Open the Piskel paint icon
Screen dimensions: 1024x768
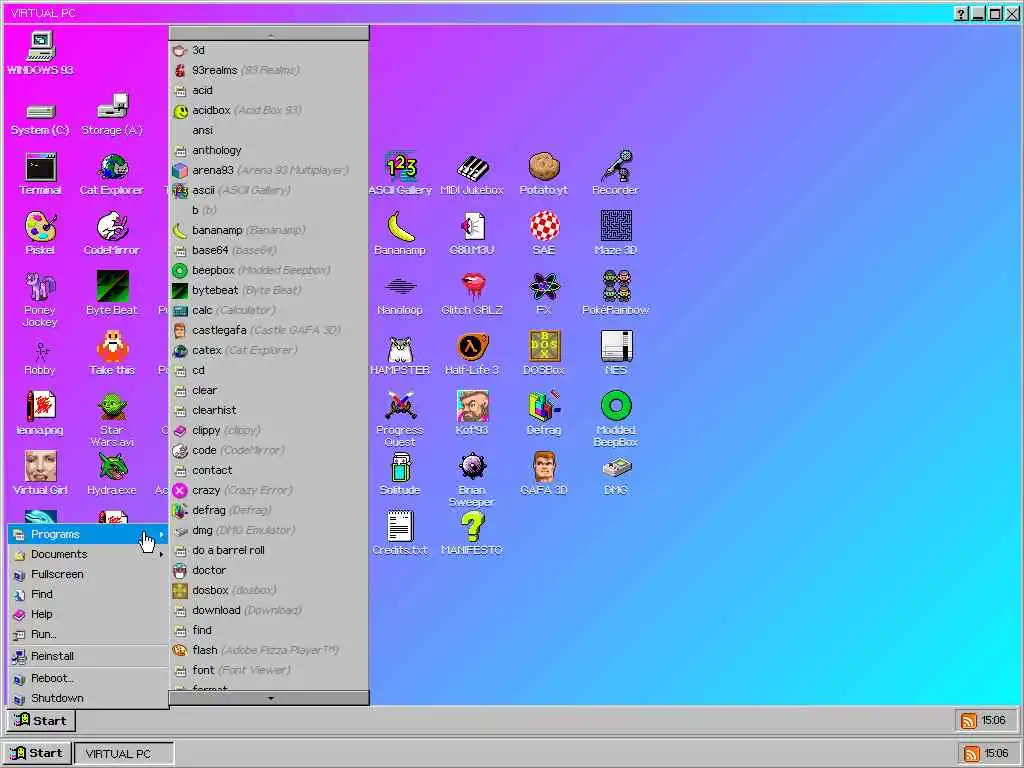pyautogui.click(x=40, y=234)
